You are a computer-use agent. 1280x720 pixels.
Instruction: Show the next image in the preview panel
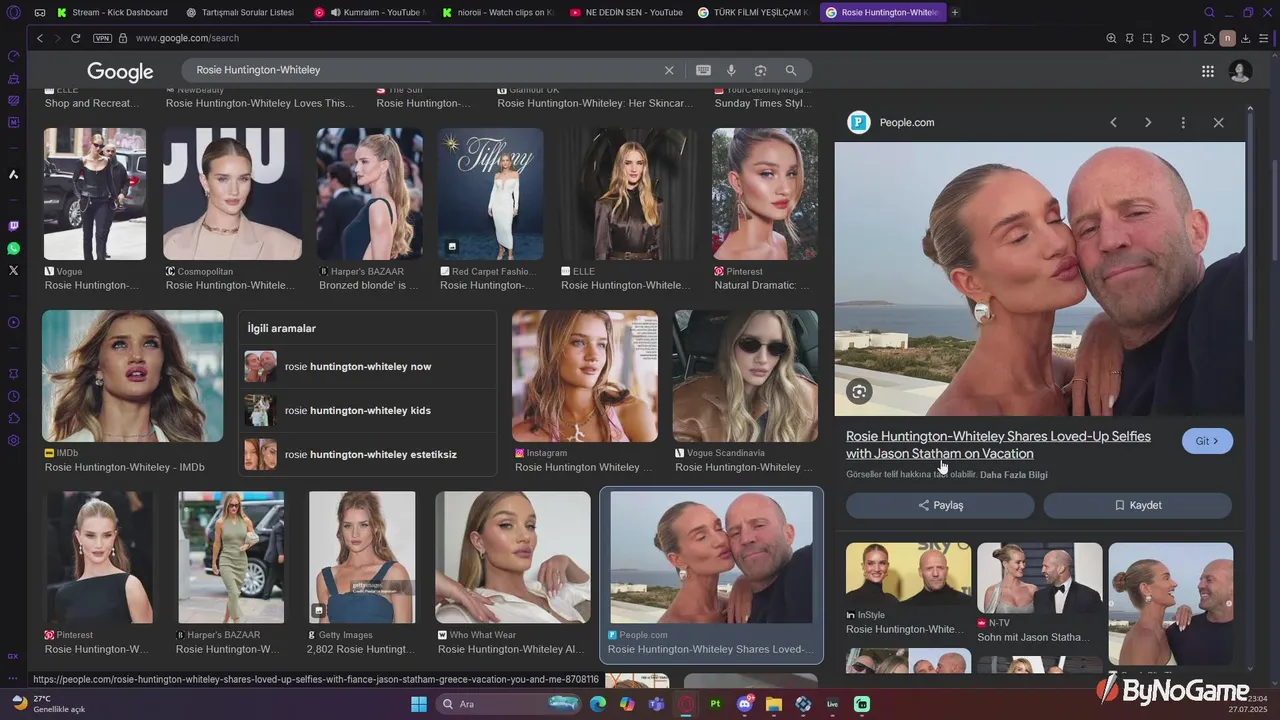click(1148, 122)
